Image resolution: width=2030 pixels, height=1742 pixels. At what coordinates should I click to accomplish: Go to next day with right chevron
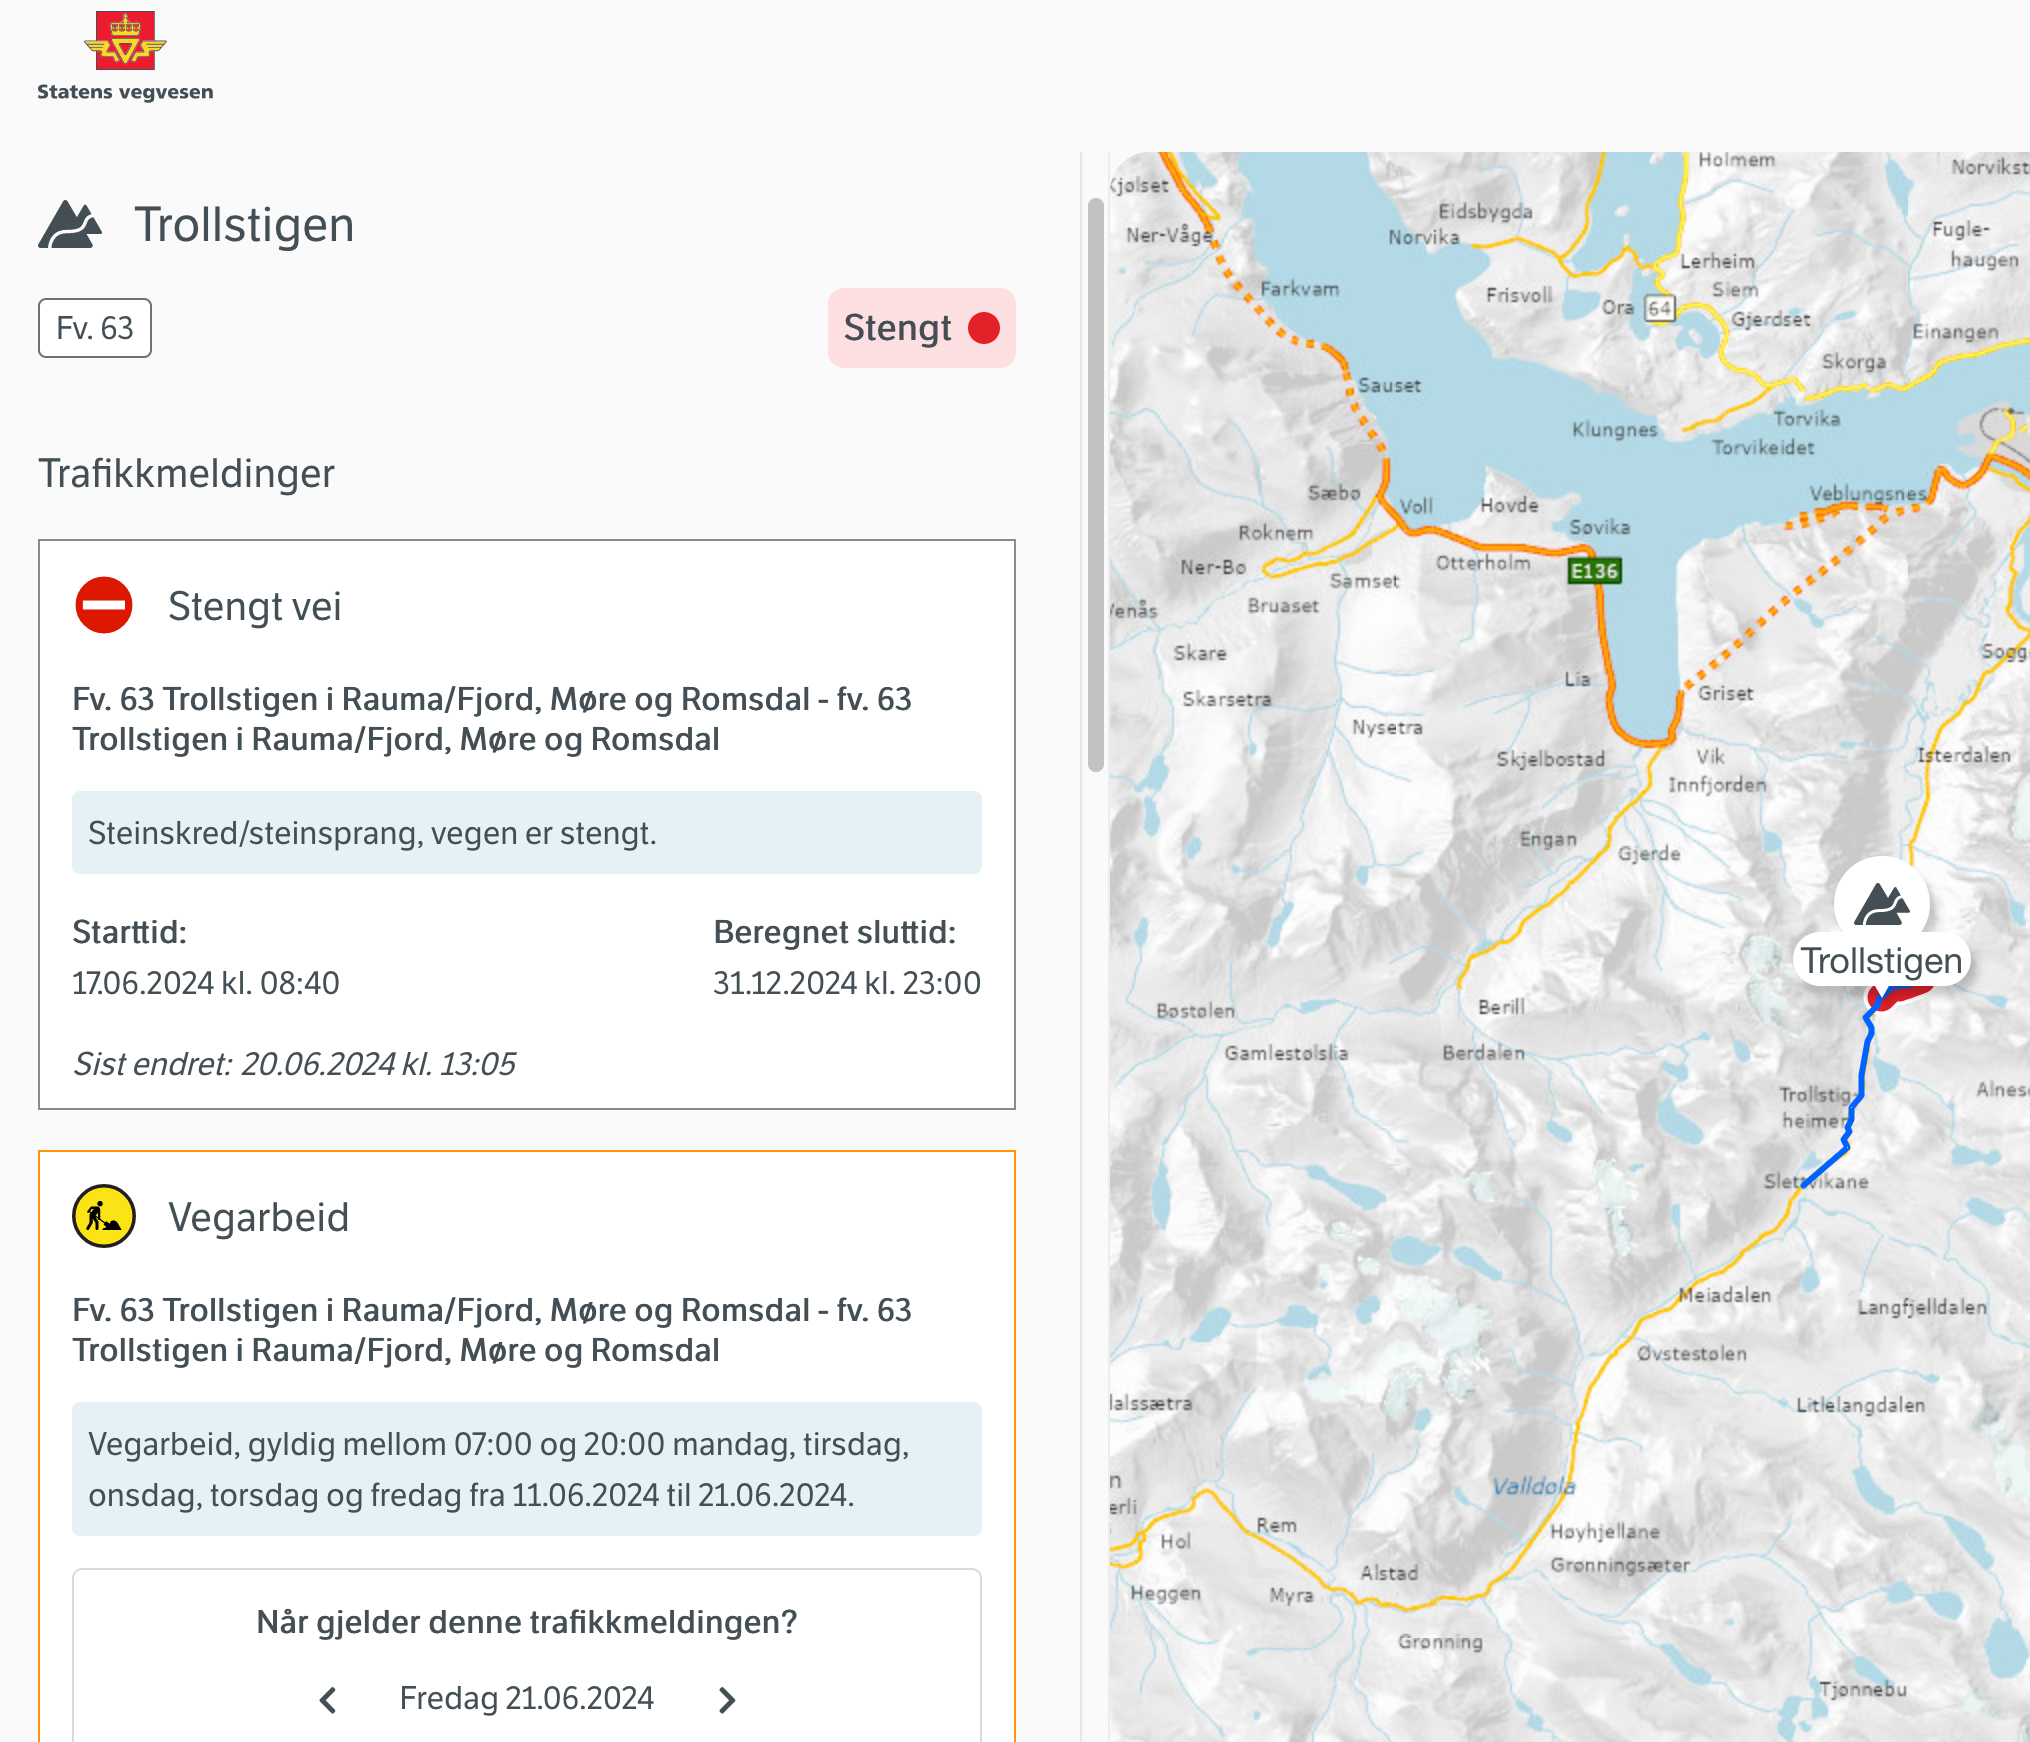coord(727,1699)
